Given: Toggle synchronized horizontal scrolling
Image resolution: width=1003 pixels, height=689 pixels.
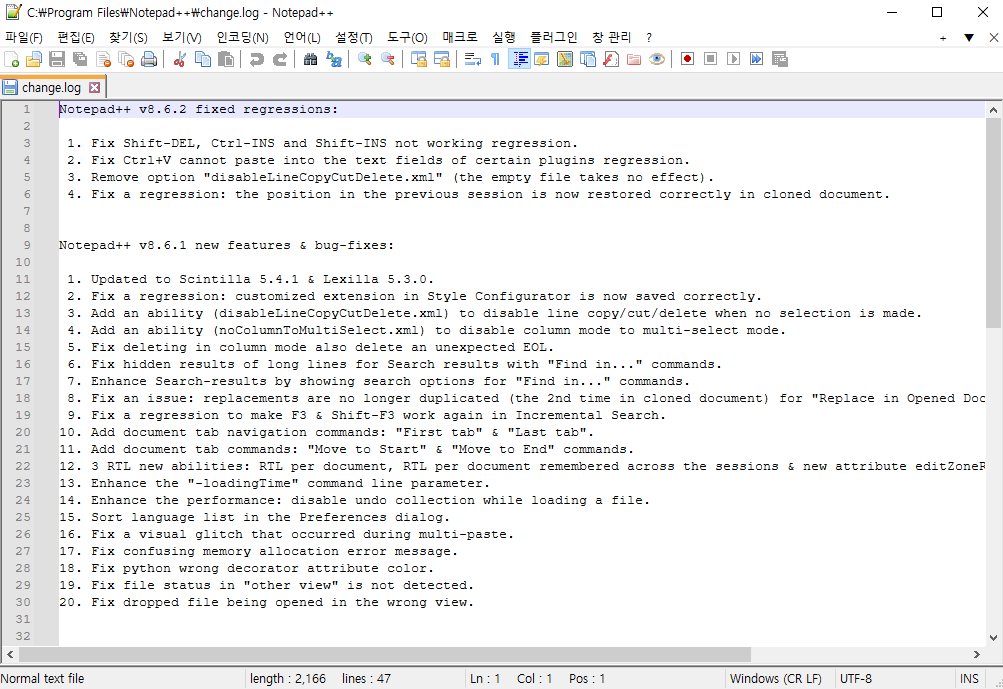Looking at the screenshot, I should tap(442, 59).
